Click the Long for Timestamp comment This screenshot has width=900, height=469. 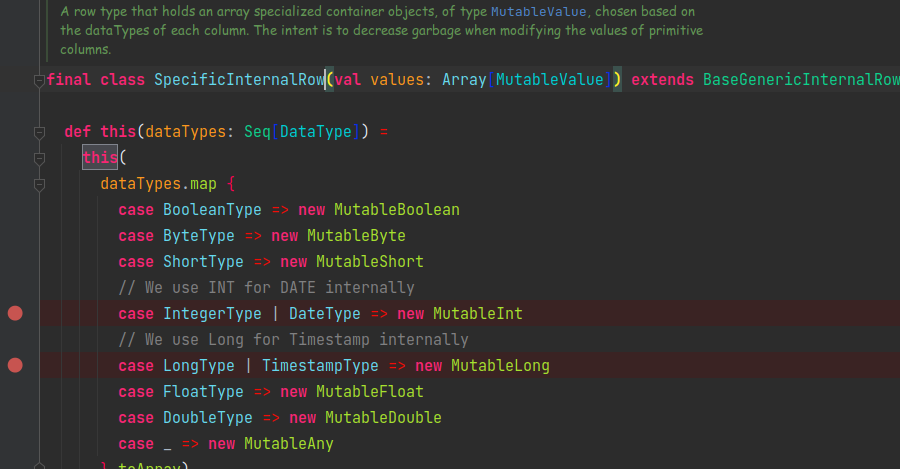tap(293, 339)
